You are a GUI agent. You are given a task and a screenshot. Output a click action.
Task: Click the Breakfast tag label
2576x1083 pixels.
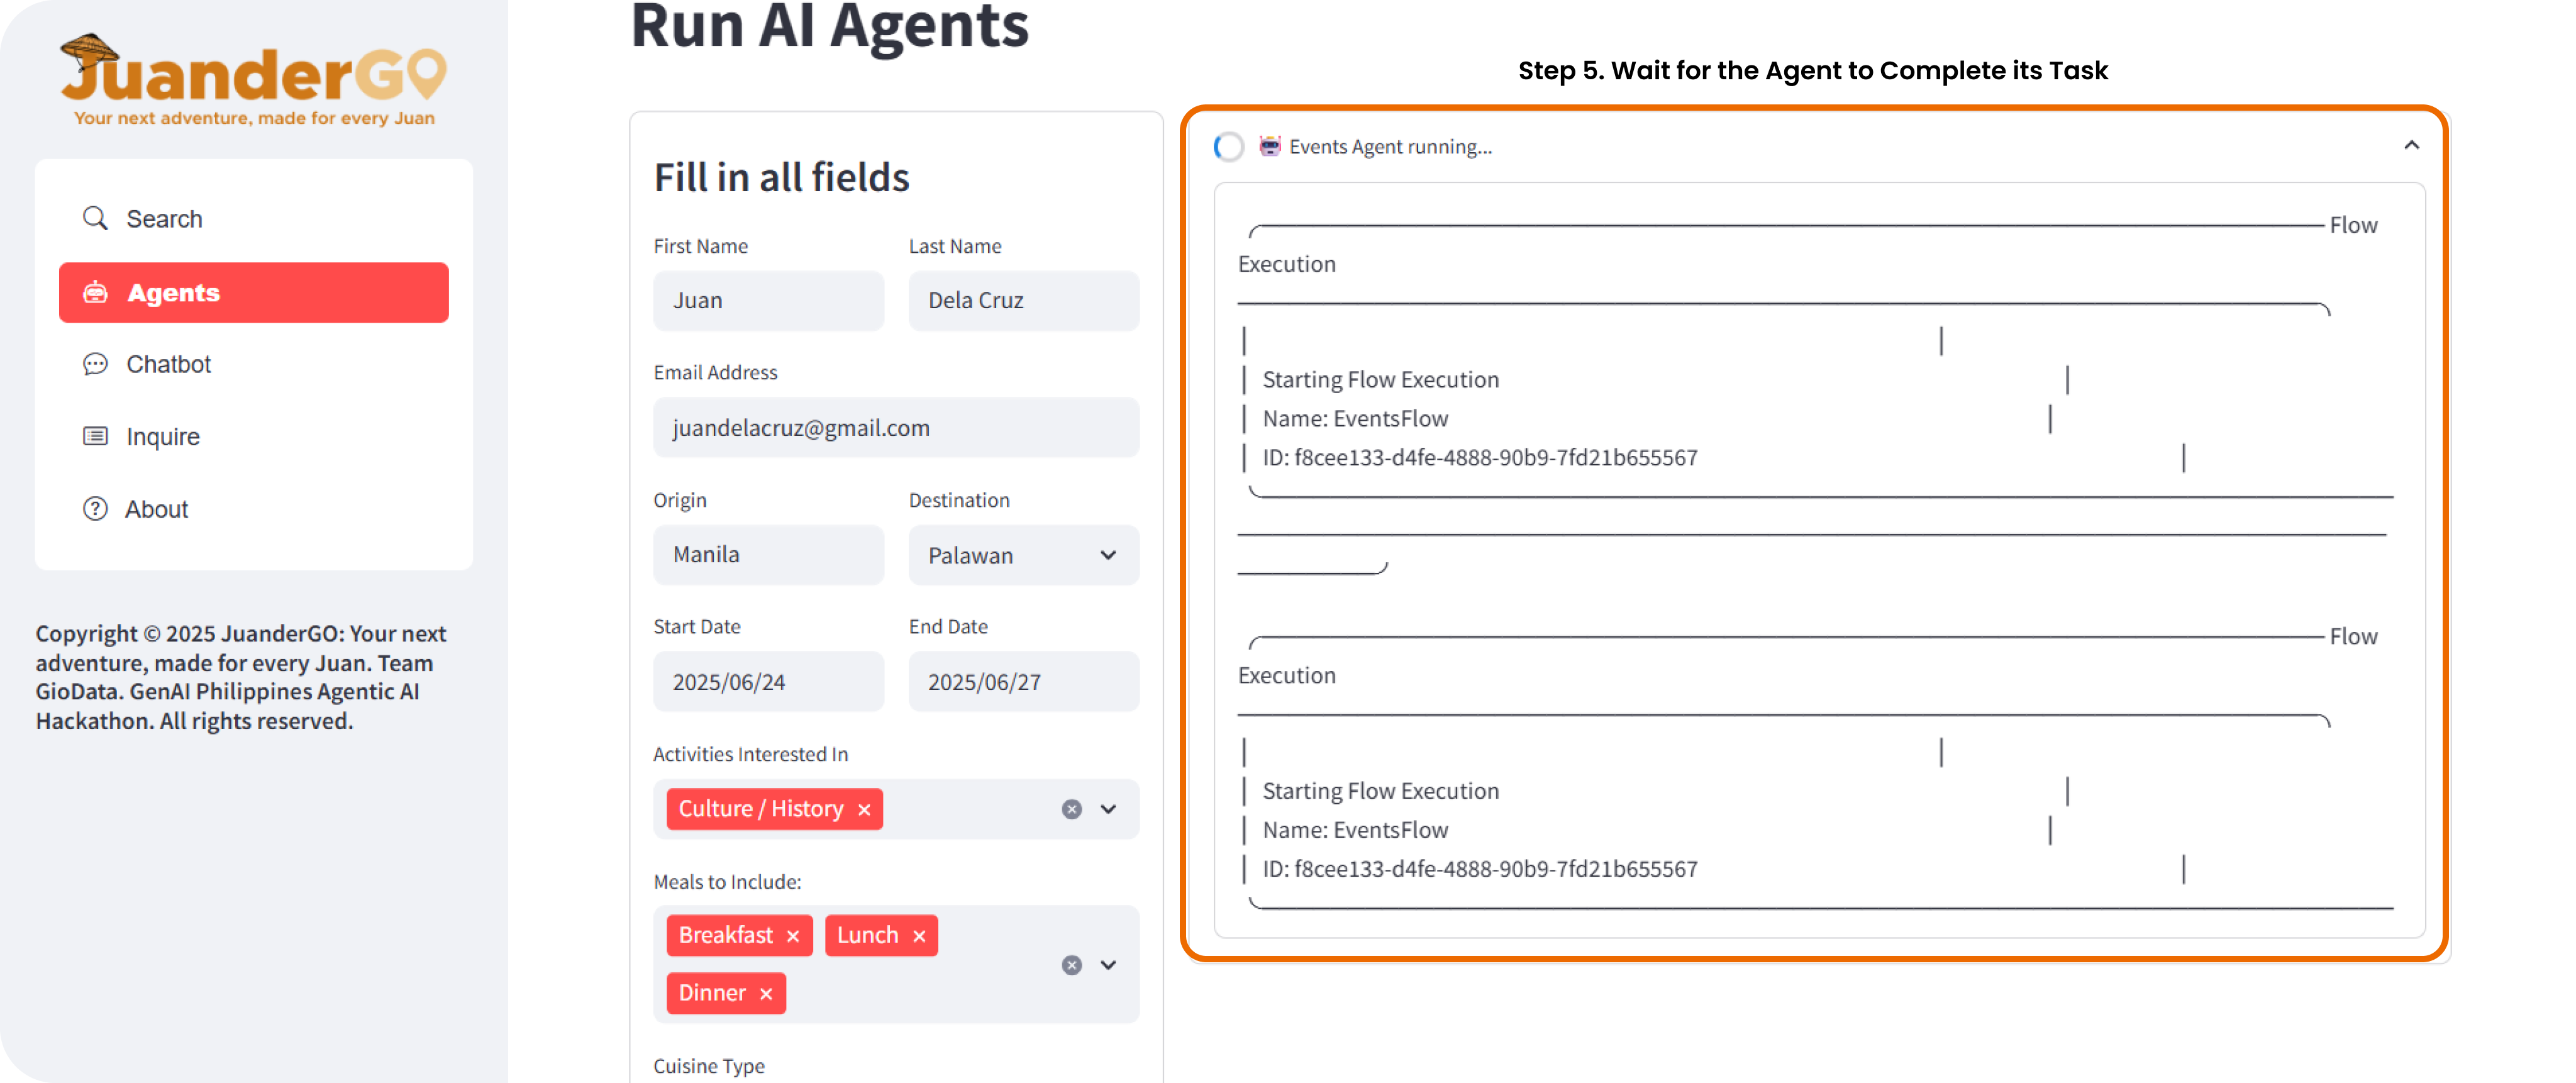coord(726,935)
